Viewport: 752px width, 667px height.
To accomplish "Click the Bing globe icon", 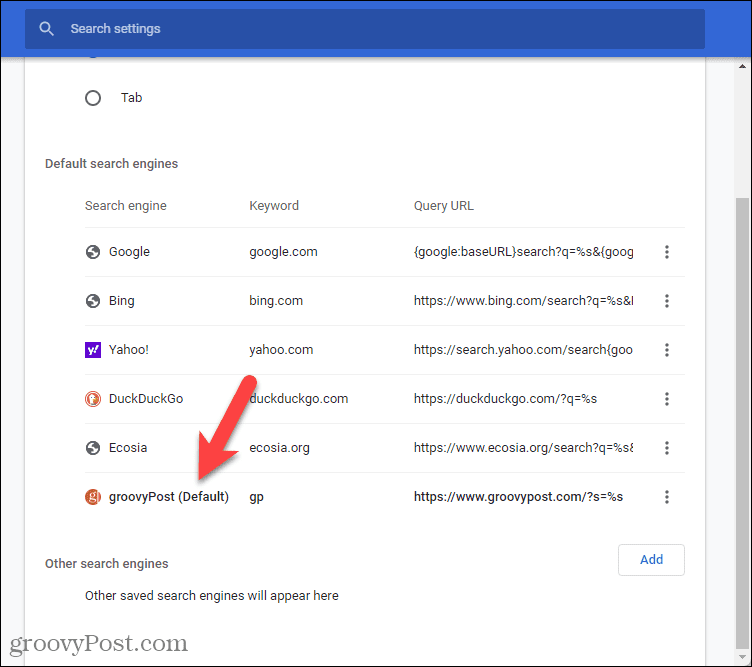I will 93,301.
